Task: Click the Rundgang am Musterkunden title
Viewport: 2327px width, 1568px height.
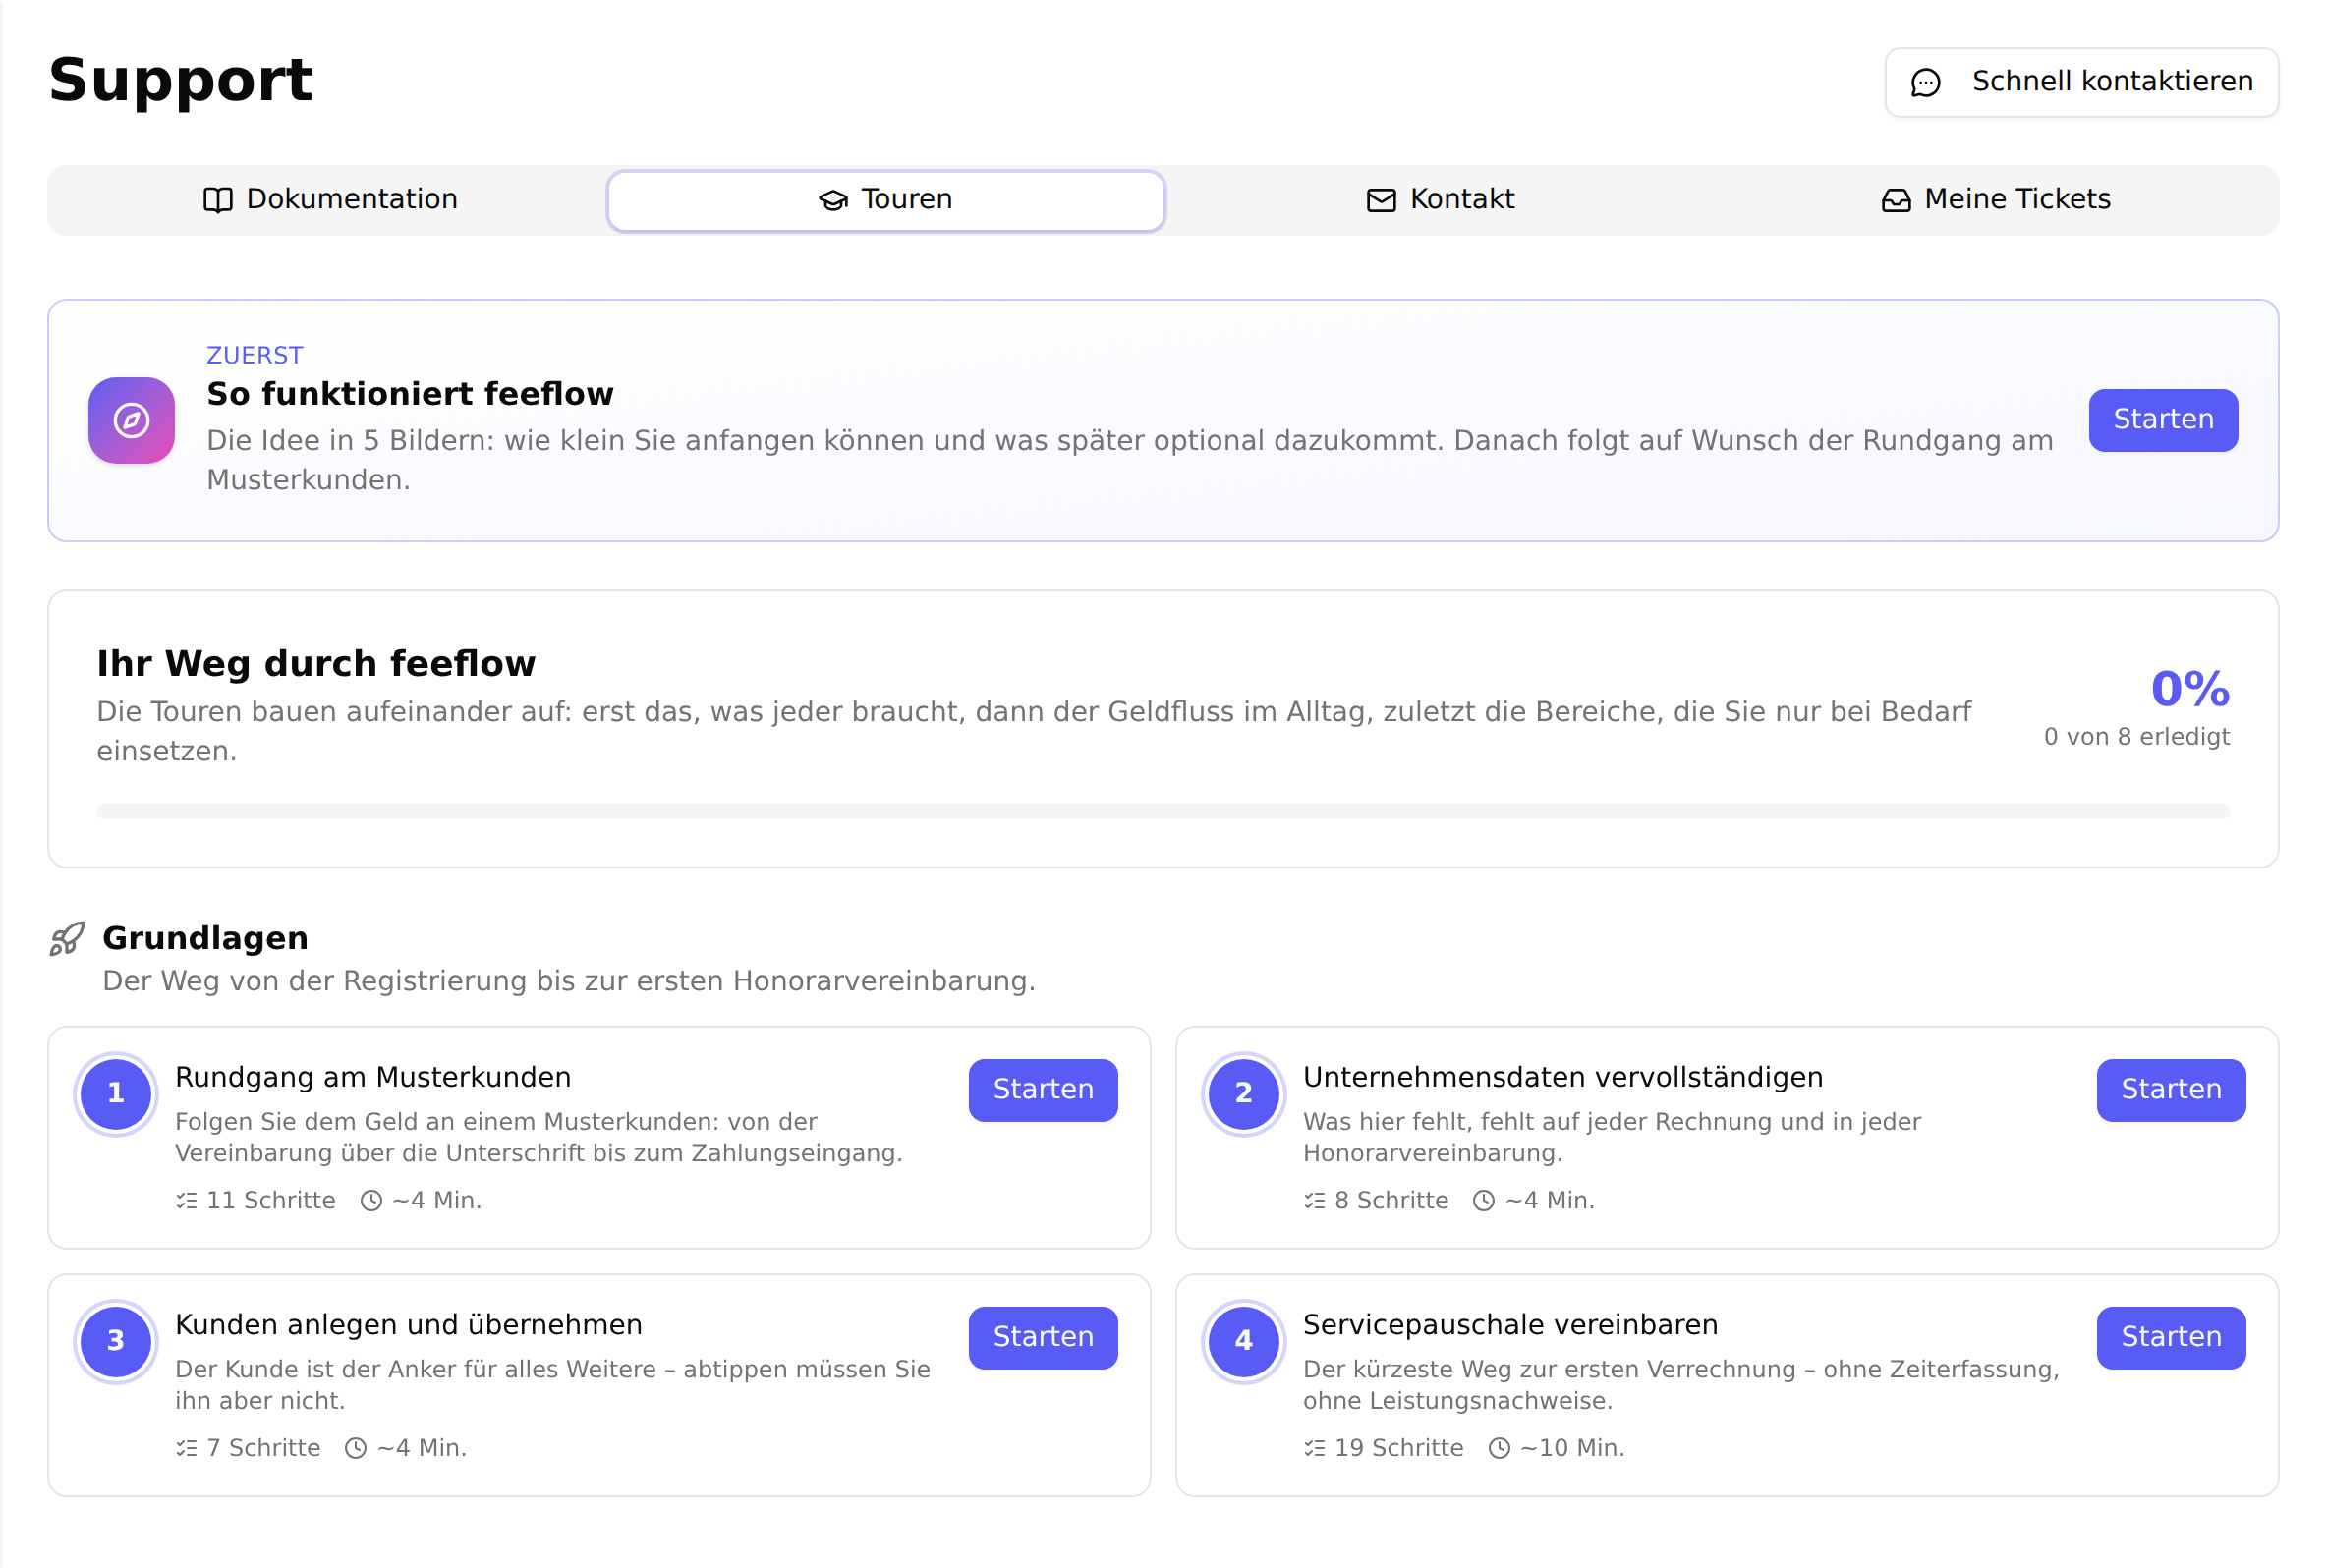Action: pos(373,1077)
